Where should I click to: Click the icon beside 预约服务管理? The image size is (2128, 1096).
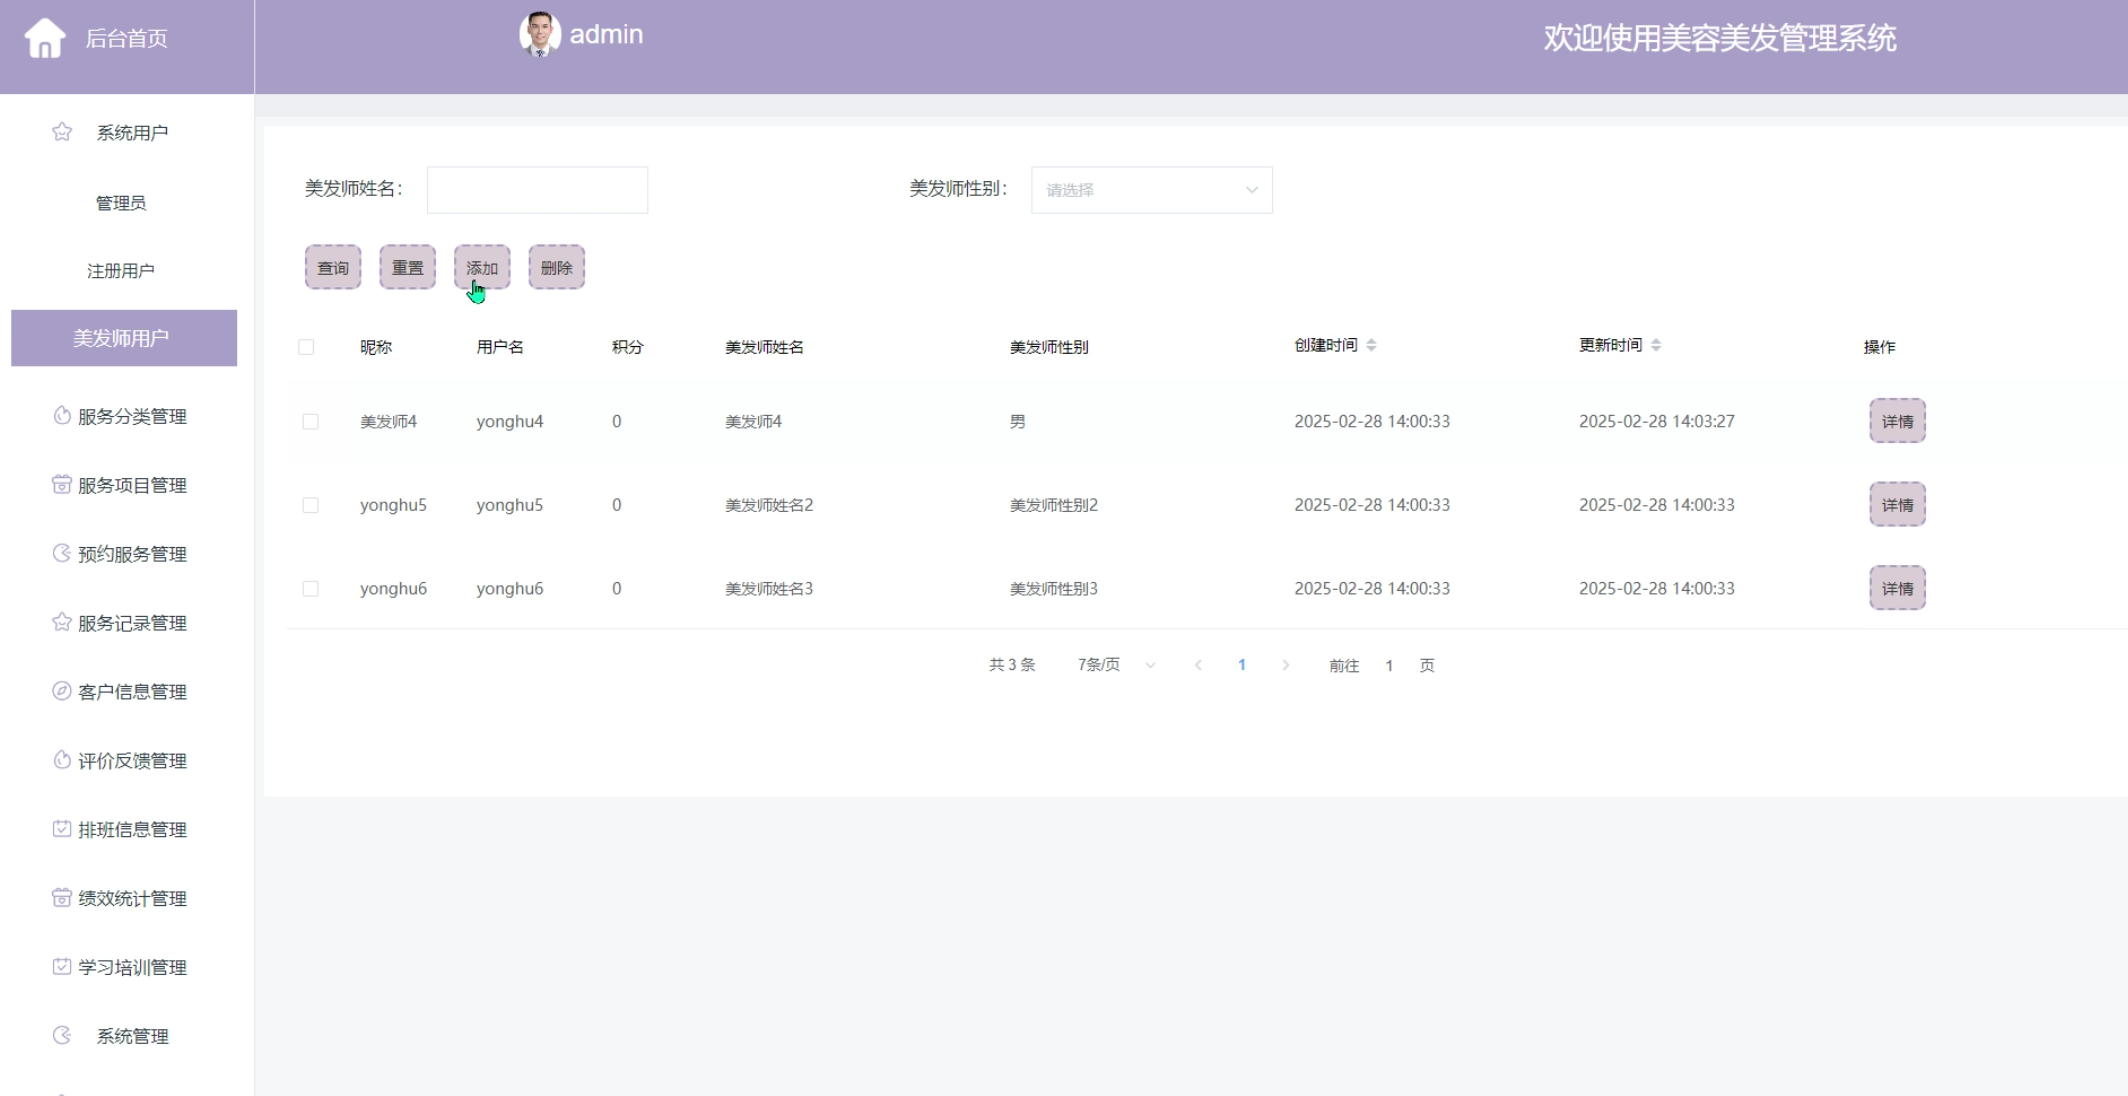[x=62, y=553]
